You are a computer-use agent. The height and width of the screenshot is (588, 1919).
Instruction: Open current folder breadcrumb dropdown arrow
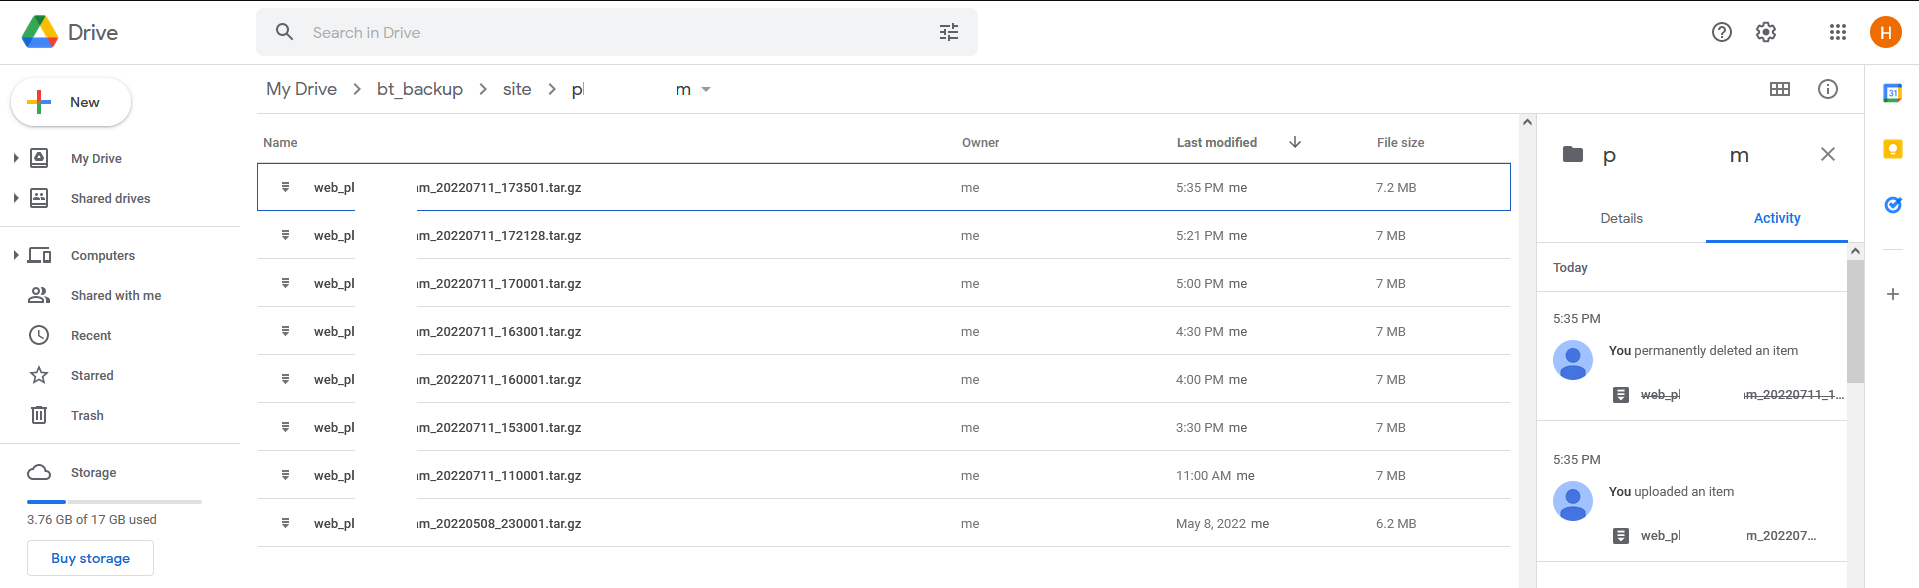(706, 90)
